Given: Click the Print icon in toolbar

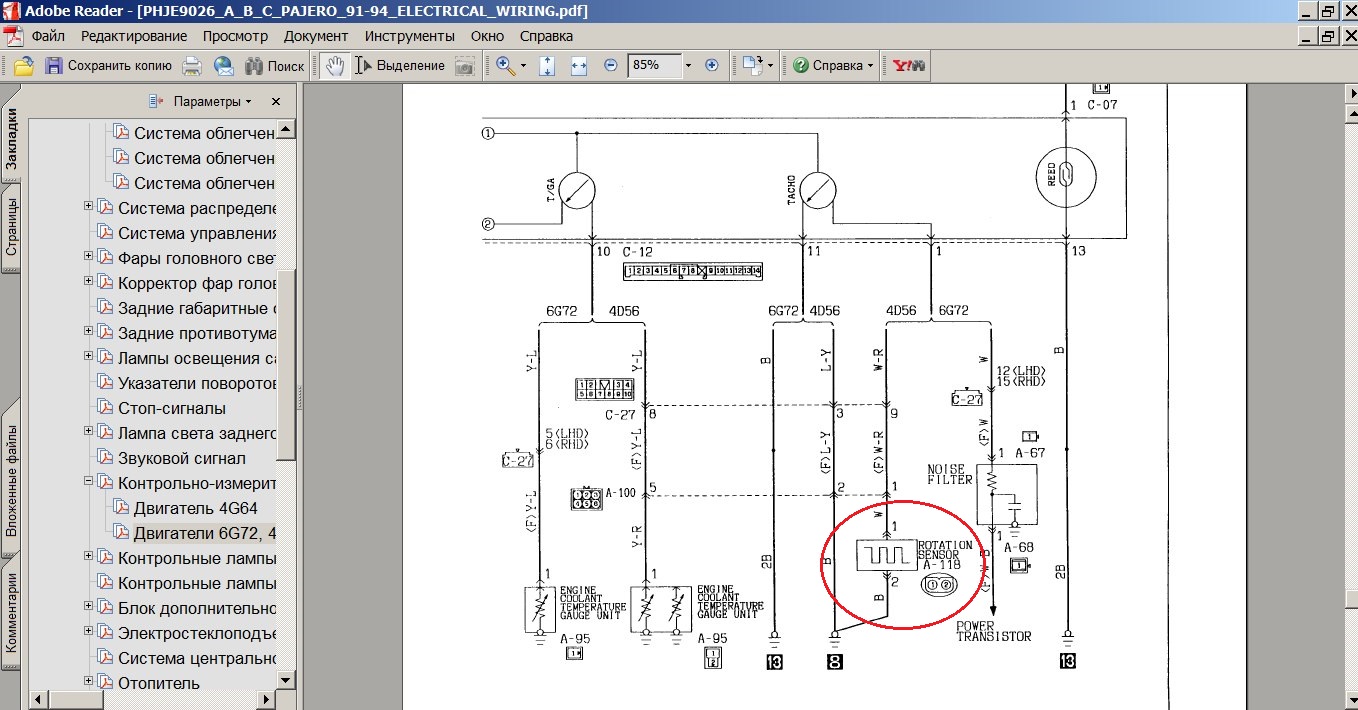Looking at the screenshot, I should [x=192, y=66].
